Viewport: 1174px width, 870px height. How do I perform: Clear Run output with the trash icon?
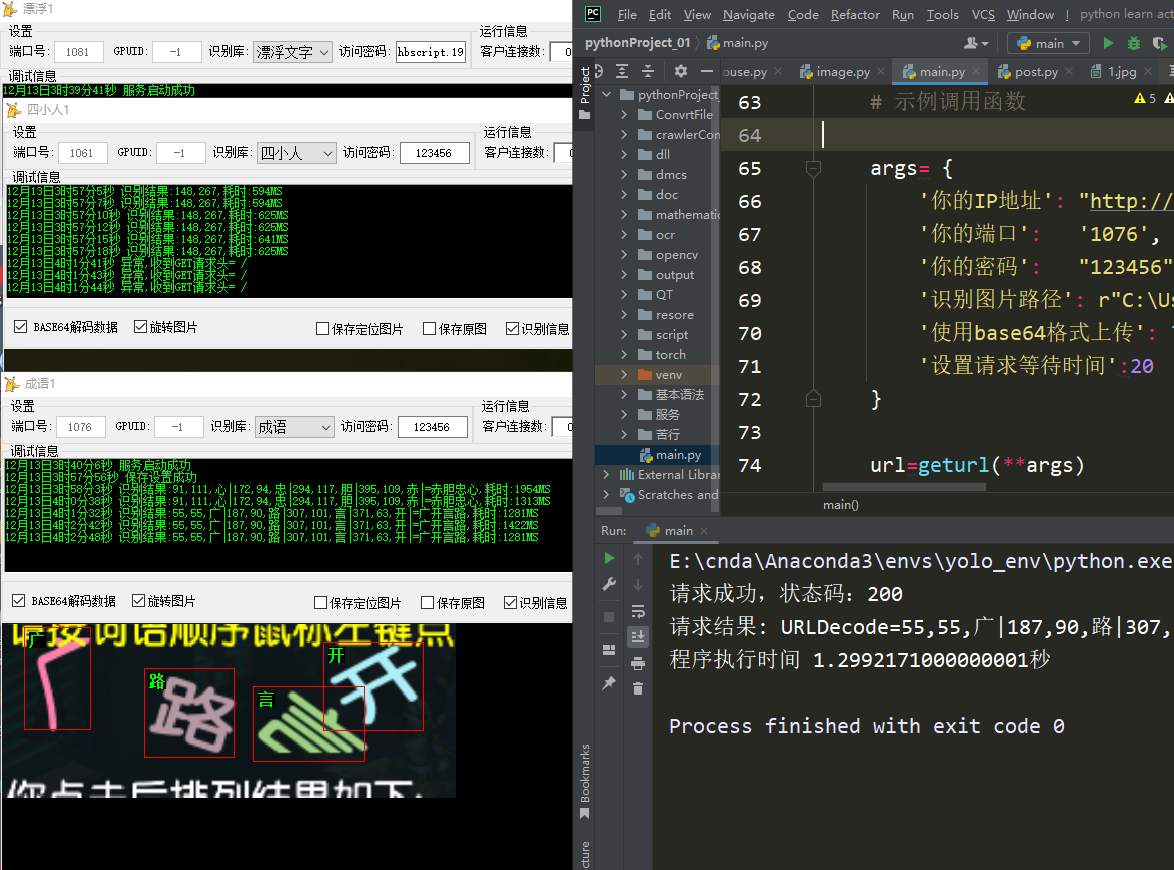(x=637, y=688)
